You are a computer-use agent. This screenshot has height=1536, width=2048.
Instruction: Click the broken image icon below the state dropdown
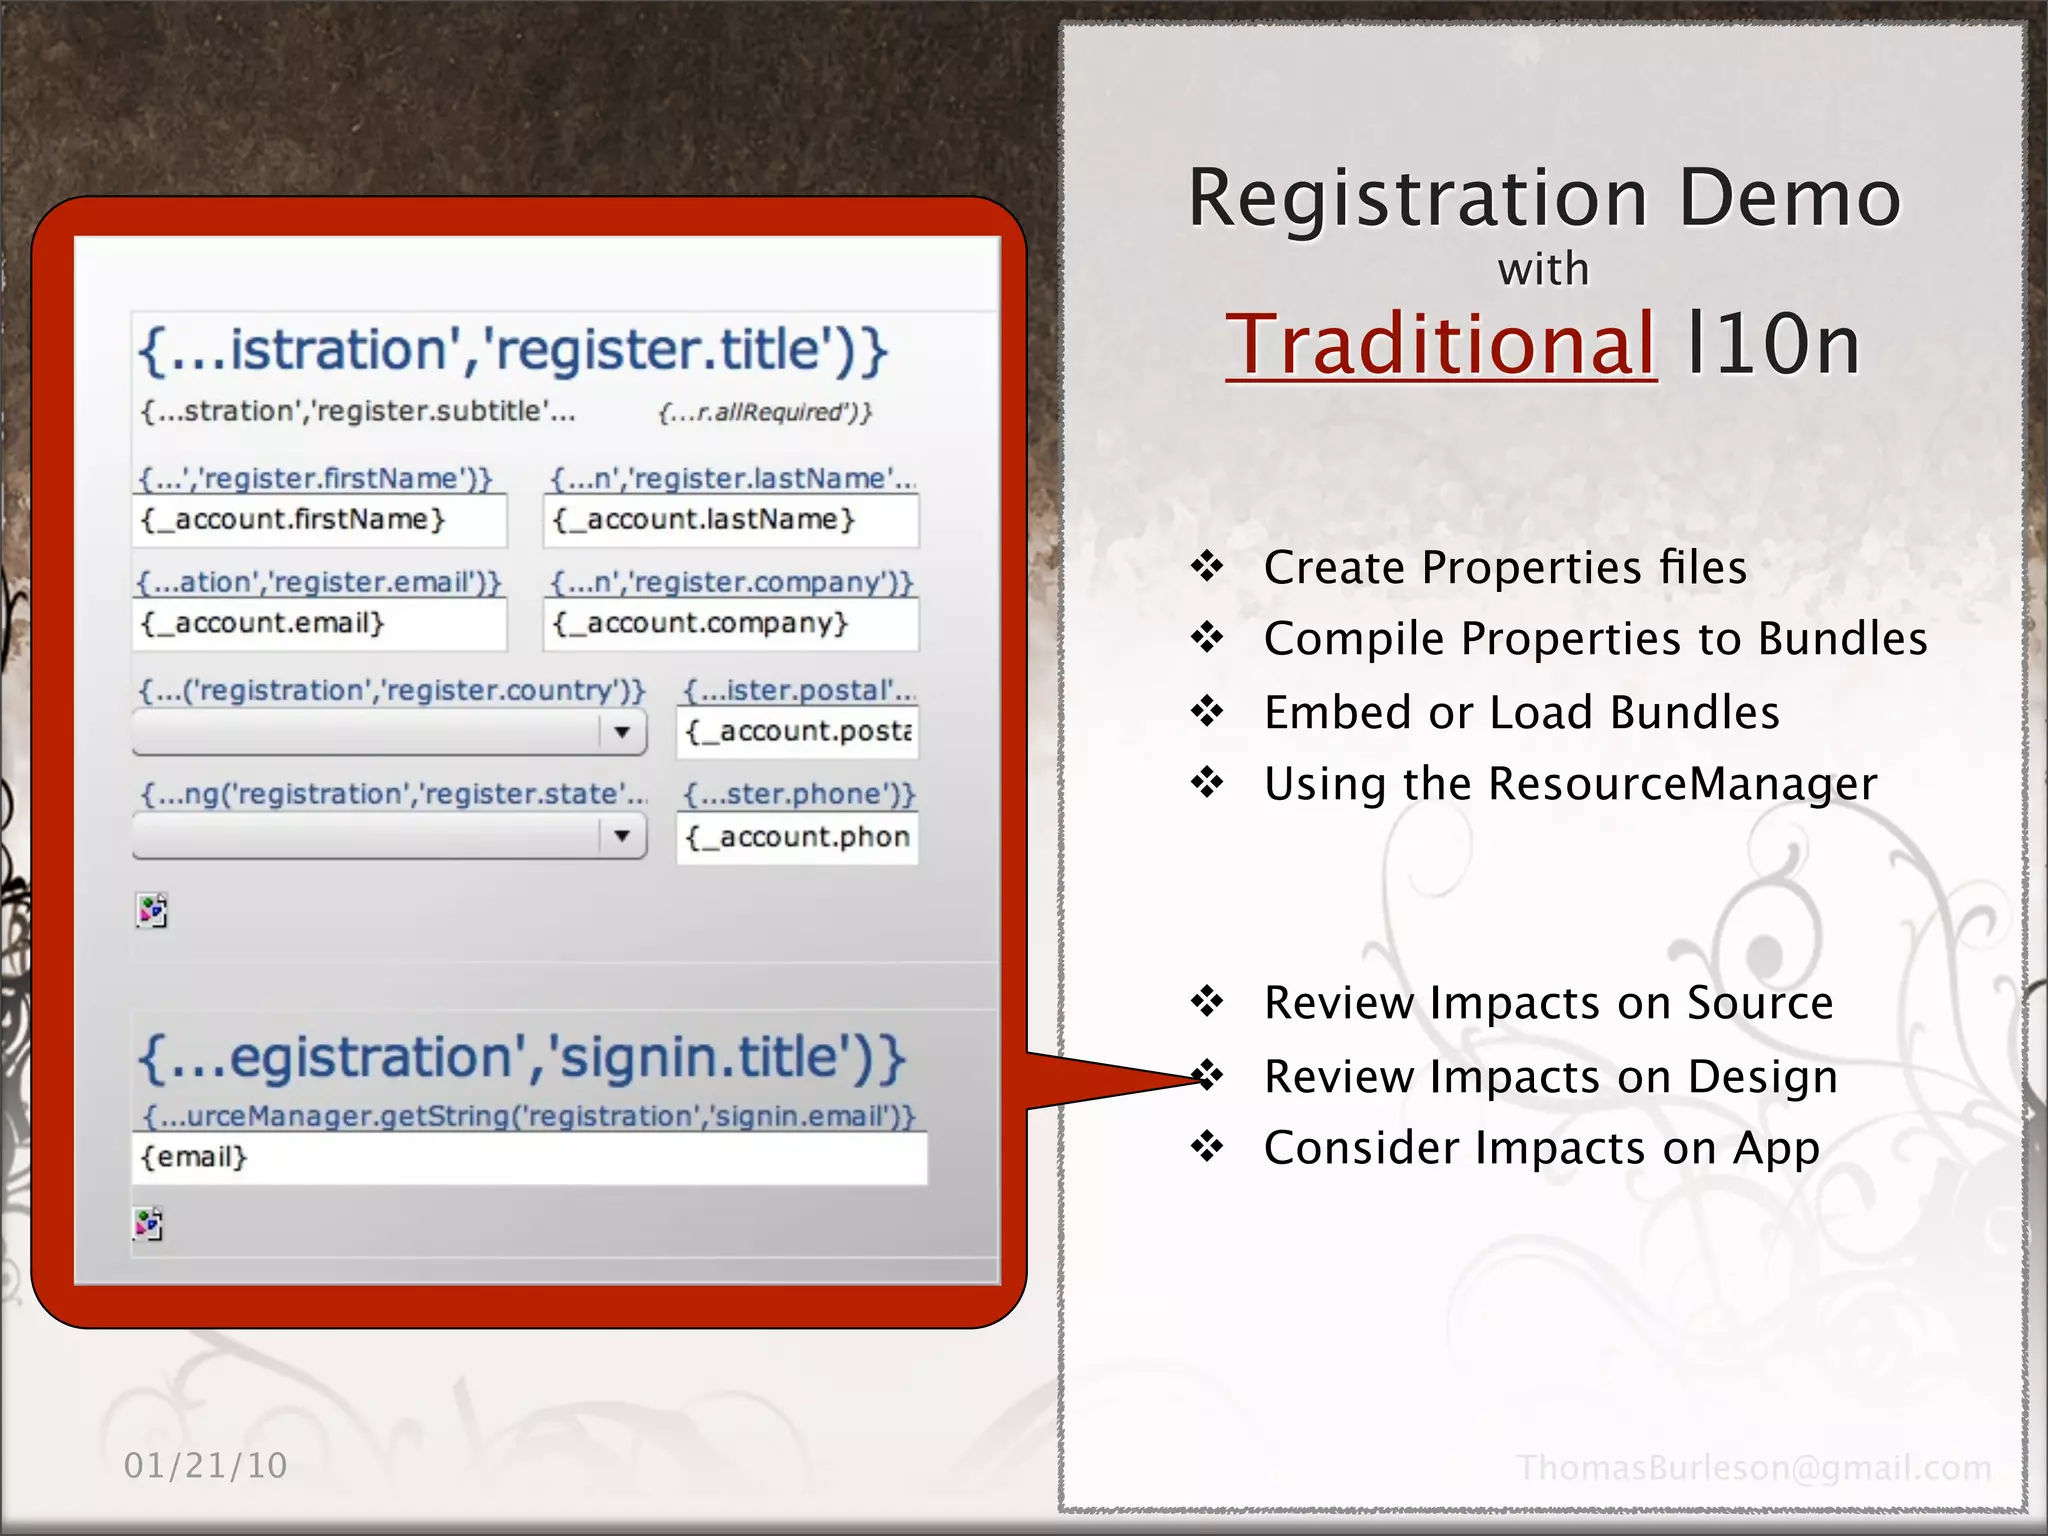click(151, 910)
